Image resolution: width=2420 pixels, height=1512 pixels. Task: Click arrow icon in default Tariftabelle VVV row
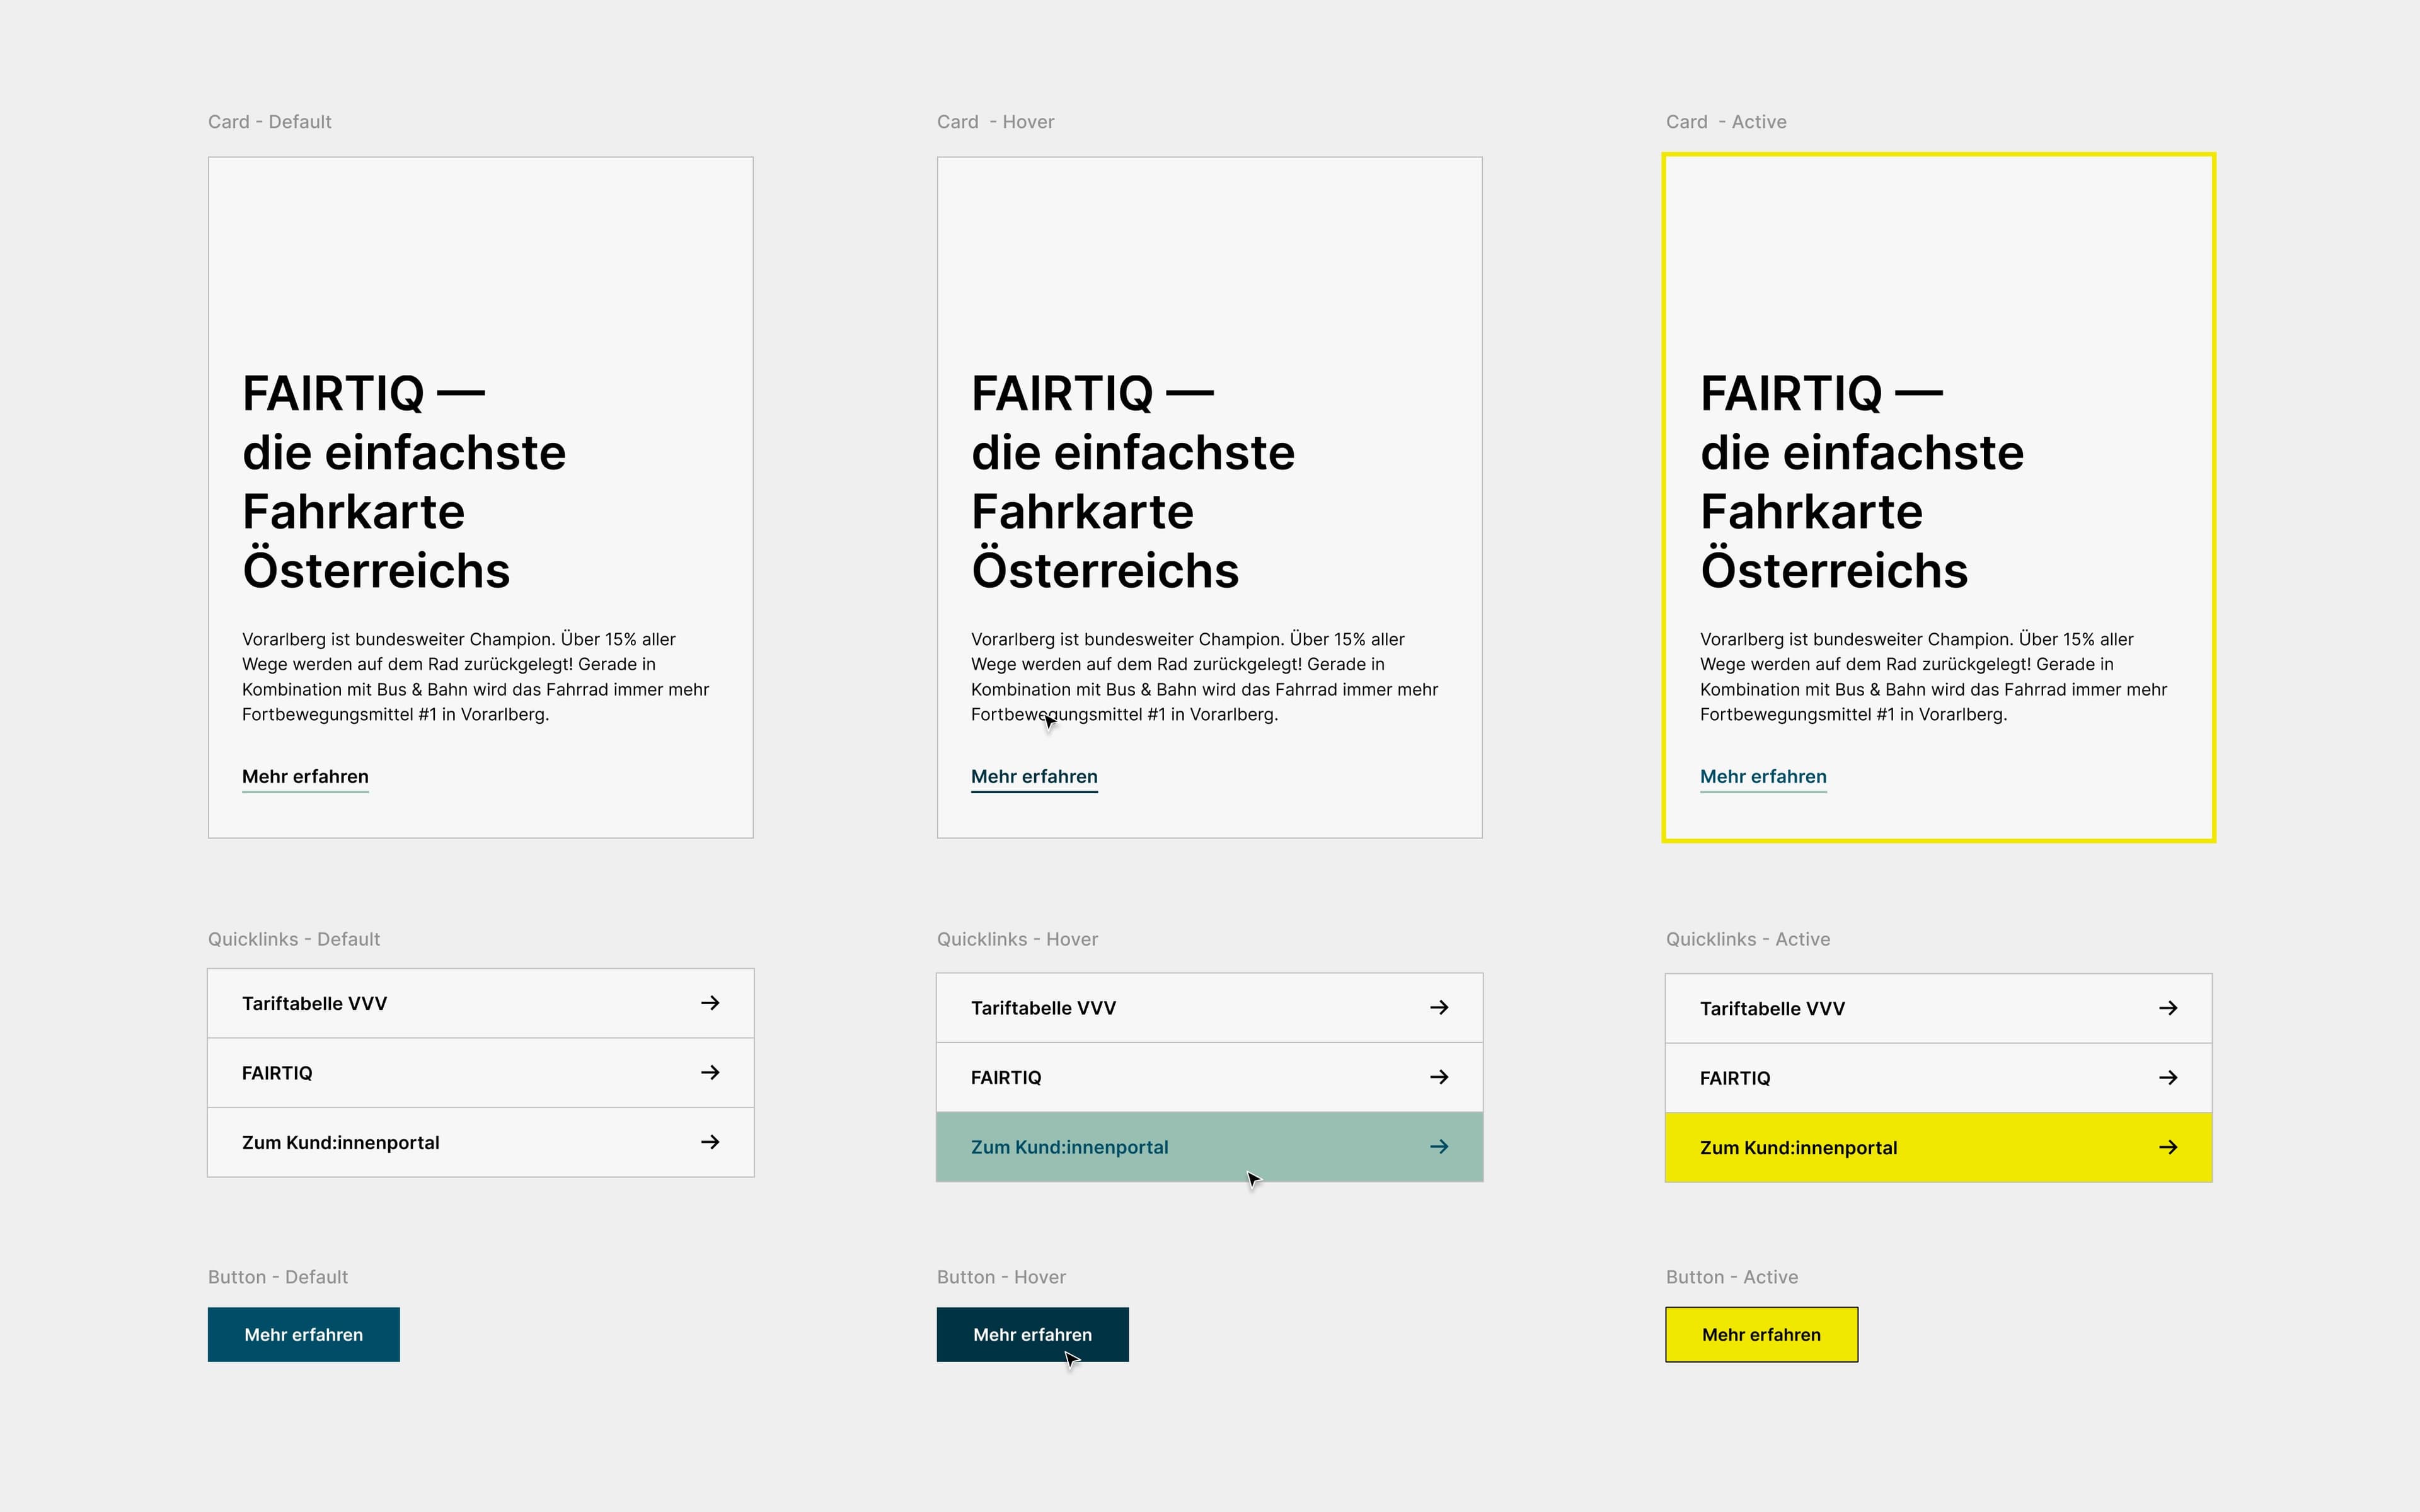point(710,1003)
